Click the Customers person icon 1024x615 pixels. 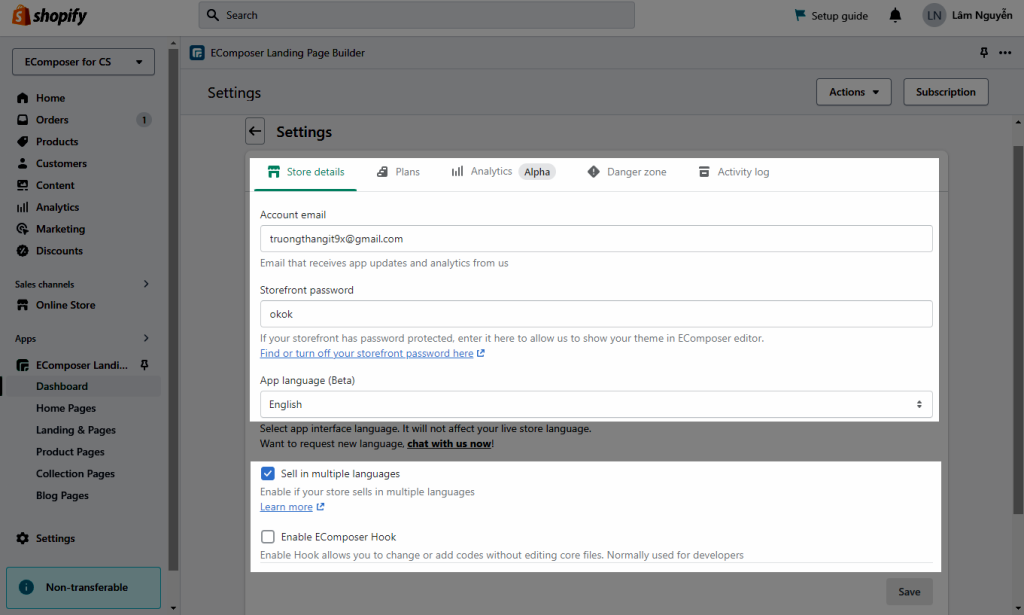coord(23,163)
